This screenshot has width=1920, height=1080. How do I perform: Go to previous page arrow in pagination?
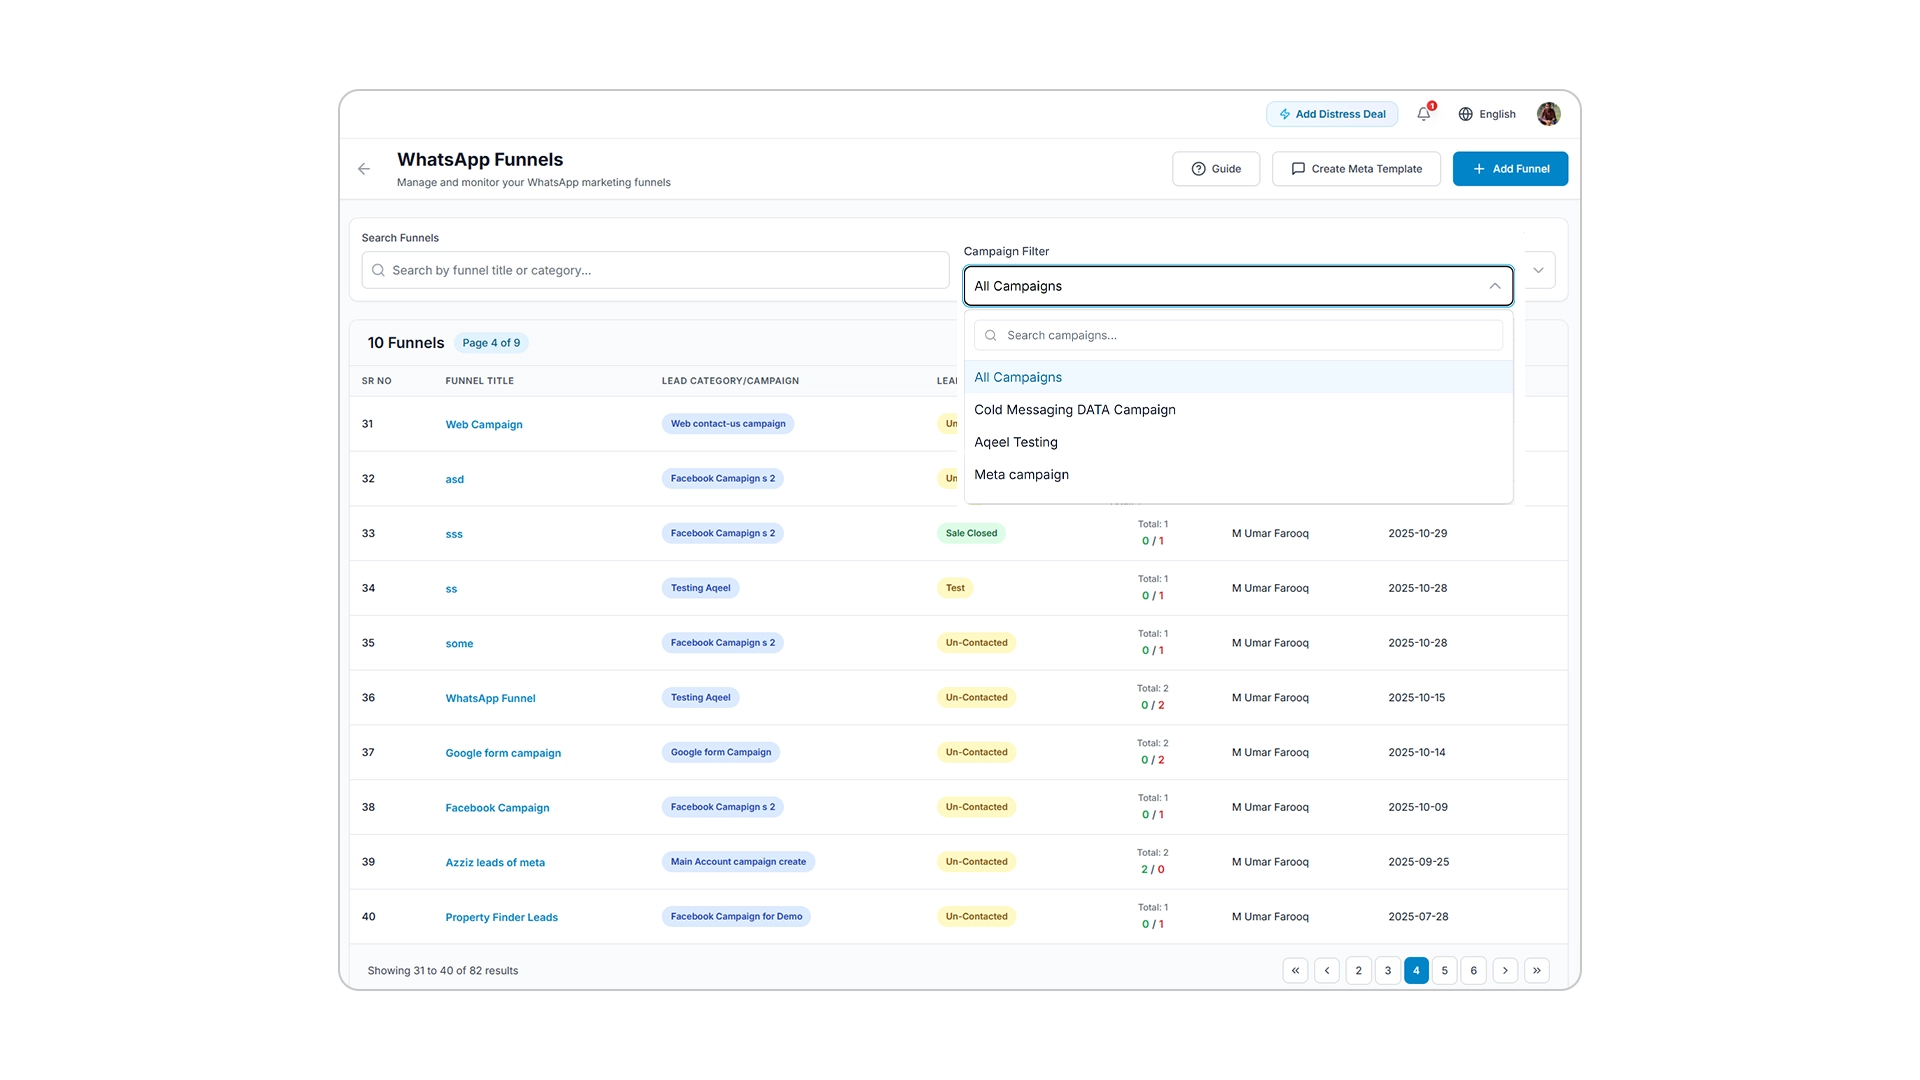(1327, 971)
